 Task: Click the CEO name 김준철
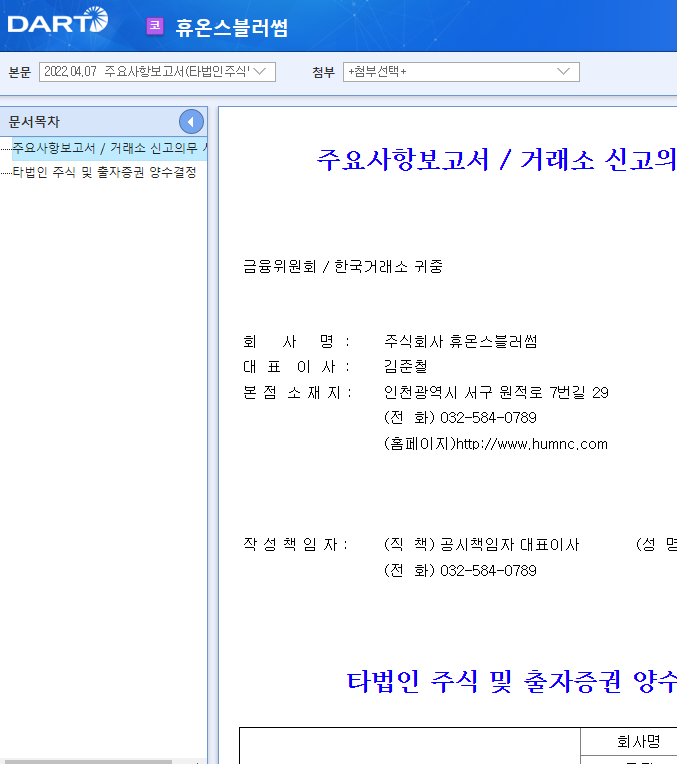(x=406, y=366)
